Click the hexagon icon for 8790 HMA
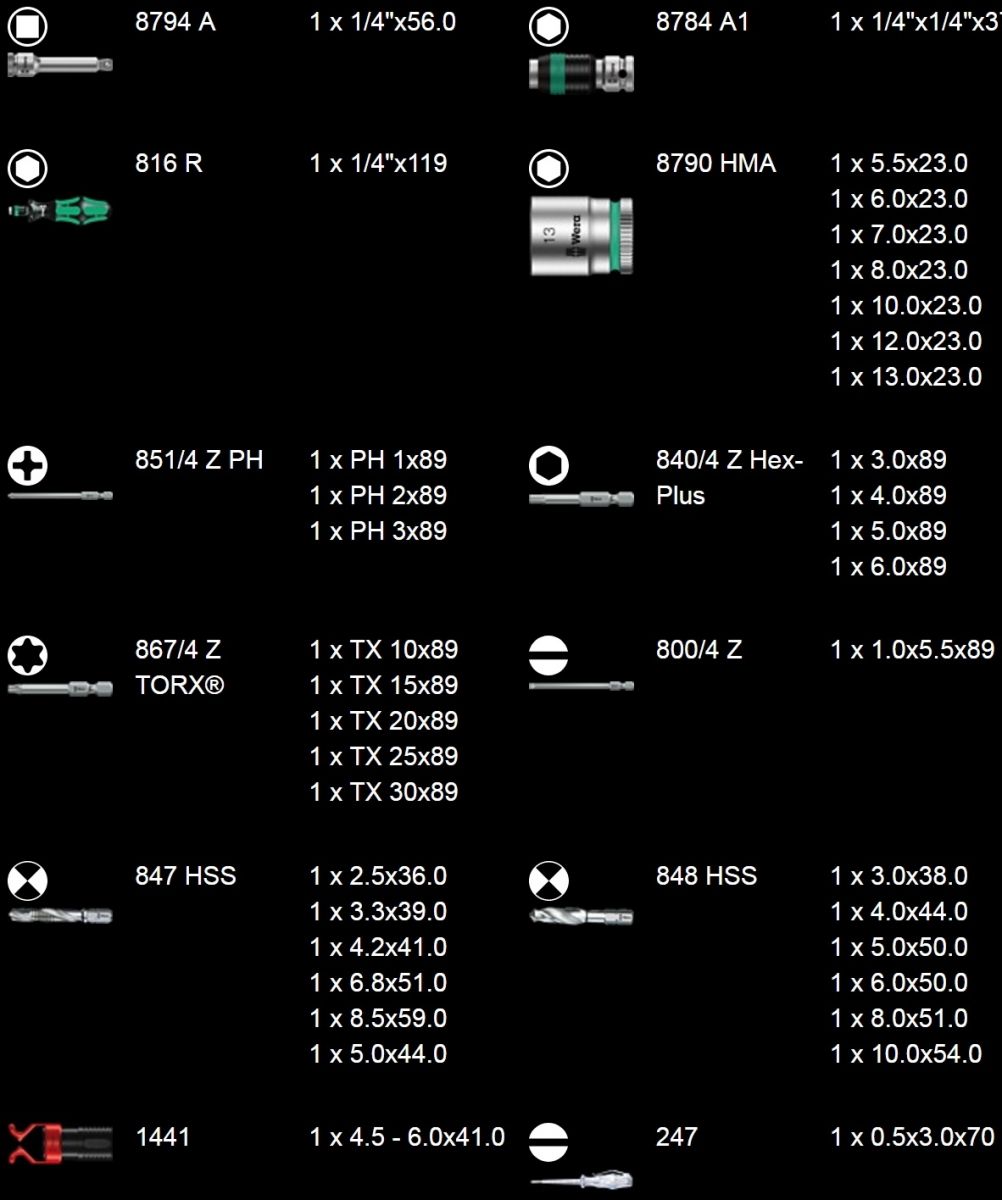 tap(548, 169)
